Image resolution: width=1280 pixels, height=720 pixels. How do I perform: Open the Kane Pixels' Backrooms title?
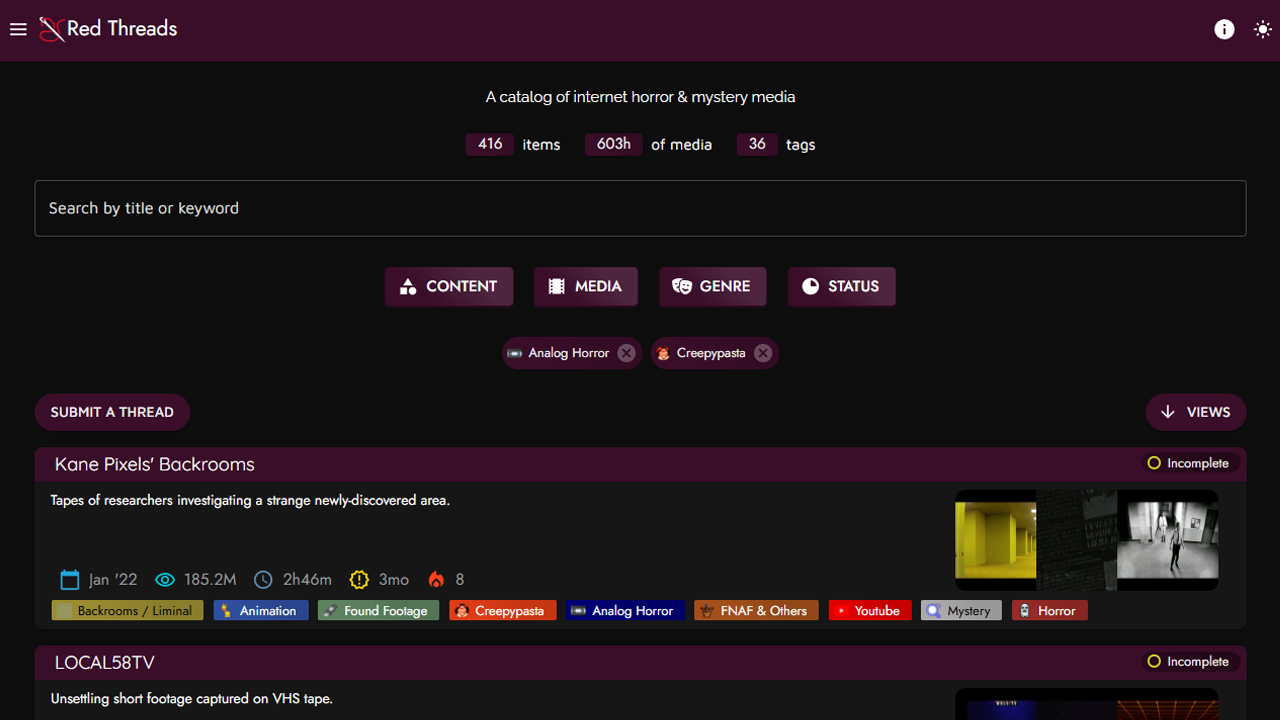(155, 464)
